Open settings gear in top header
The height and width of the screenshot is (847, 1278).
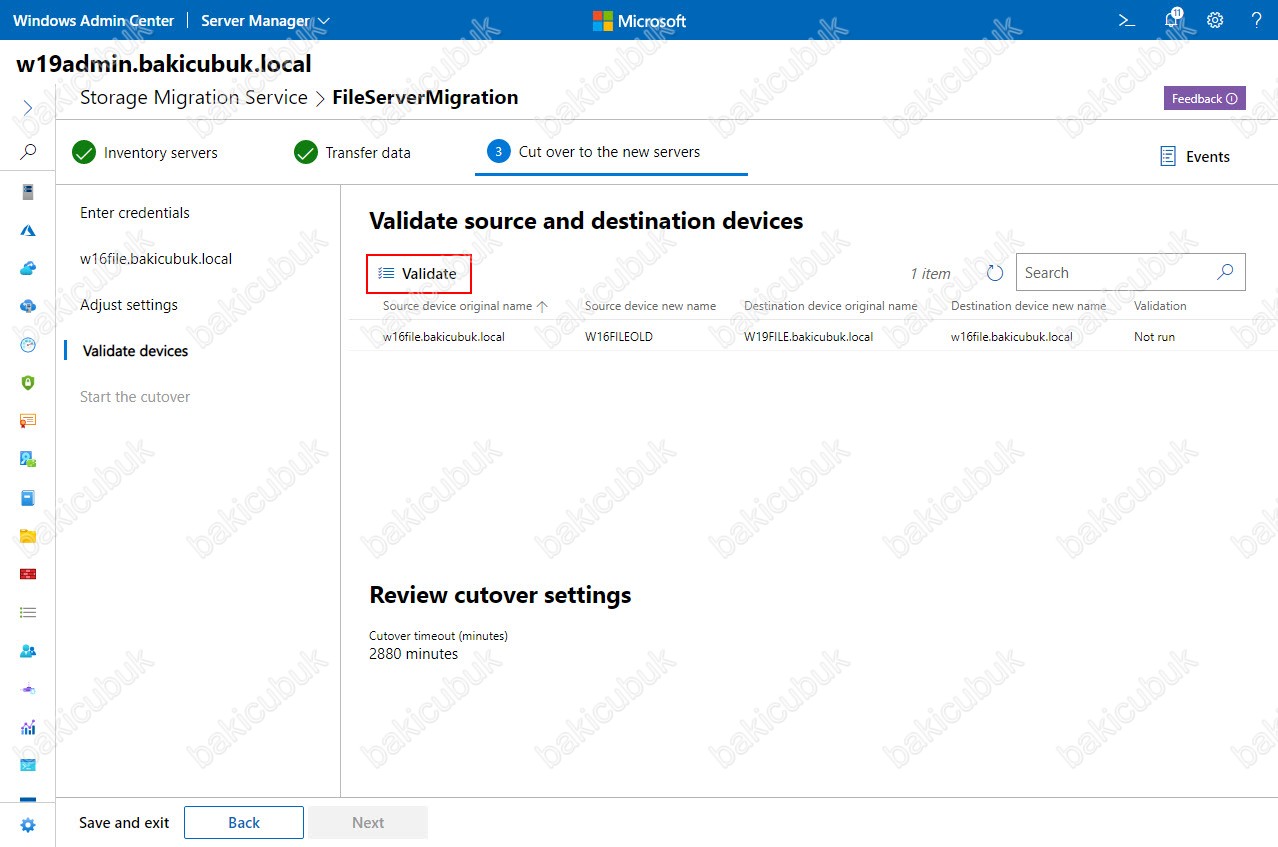tap(1215, 20)
